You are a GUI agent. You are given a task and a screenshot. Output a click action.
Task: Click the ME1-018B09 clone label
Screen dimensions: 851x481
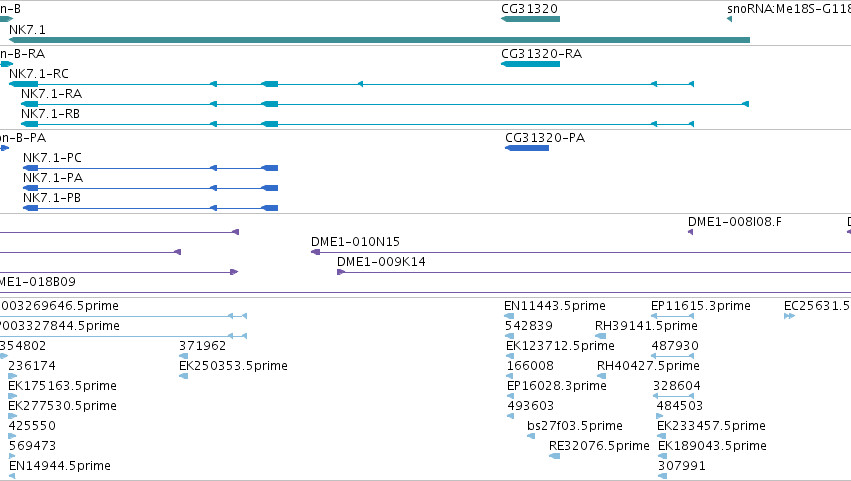coord(37,282)
